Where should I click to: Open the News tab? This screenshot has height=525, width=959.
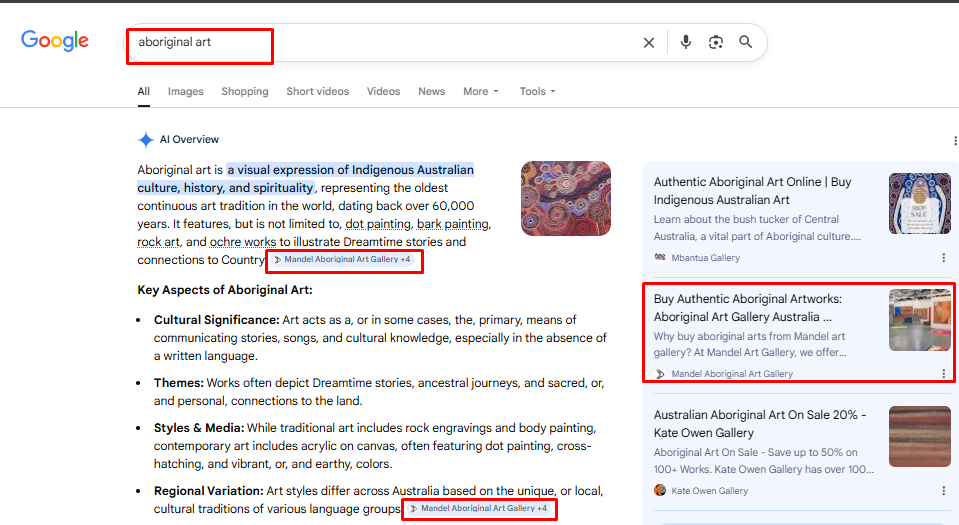(x=431, y=91)
